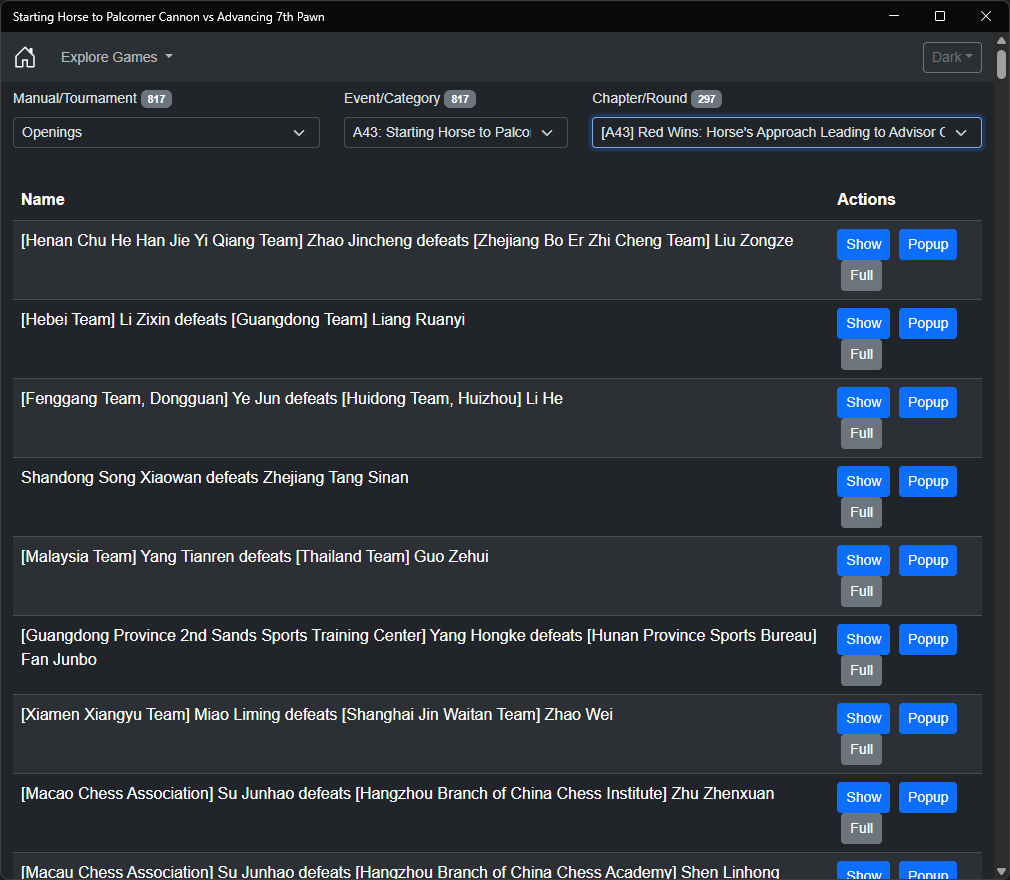
Task: Show the Miao Liming vs Zhao Wei game
Action: [863, 718]
